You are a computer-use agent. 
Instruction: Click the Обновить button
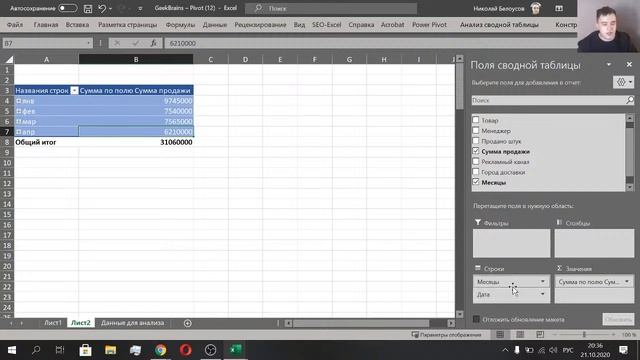tap(618, 319)
